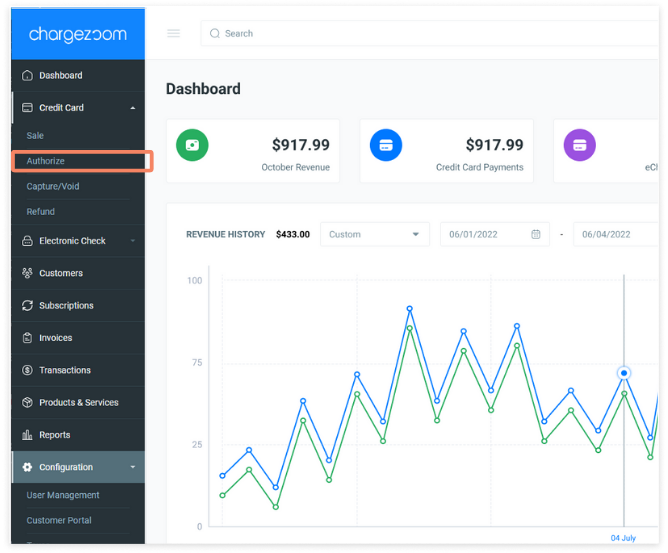The image size is (668, 553).
Task: Open Customer Portal under Configuration
Action: pos(59,521)
